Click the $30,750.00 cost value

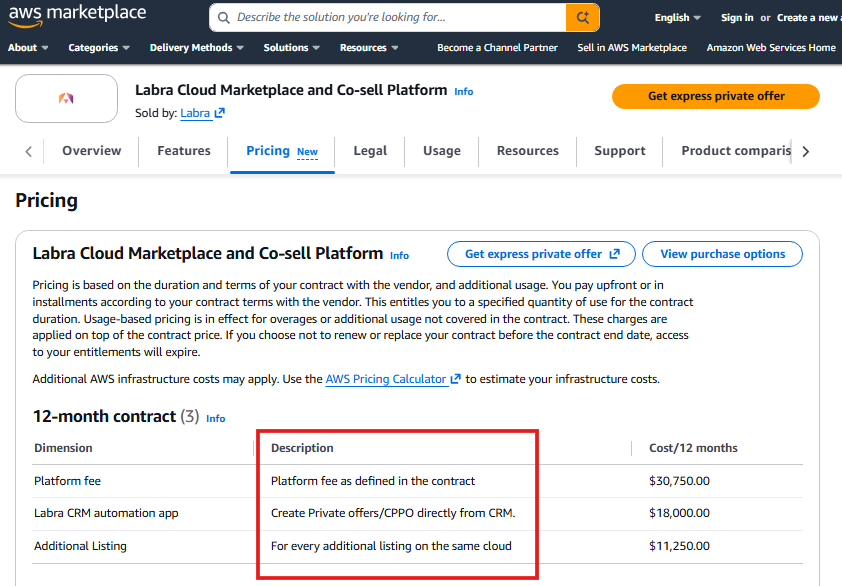coord(679,481)
